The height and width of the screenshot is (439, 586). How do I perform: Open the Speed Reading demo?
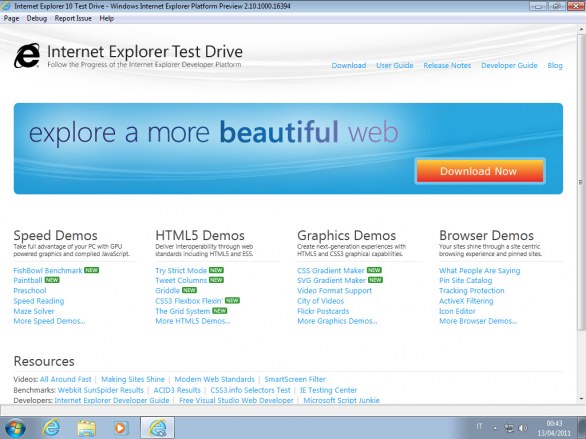click(x=39, y=301)
